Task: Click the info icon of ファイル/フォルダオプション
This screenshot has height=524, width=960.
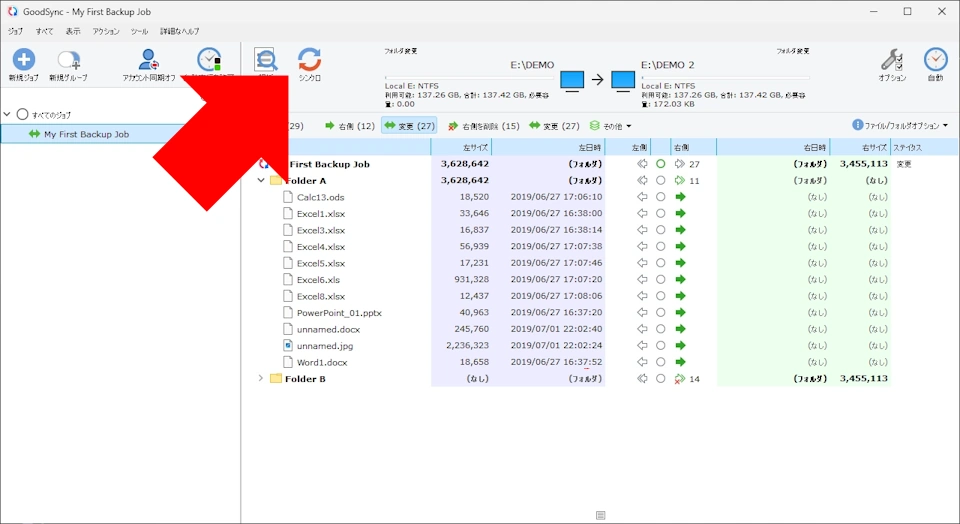Action: pyautogui.click(x=857, y=125)
